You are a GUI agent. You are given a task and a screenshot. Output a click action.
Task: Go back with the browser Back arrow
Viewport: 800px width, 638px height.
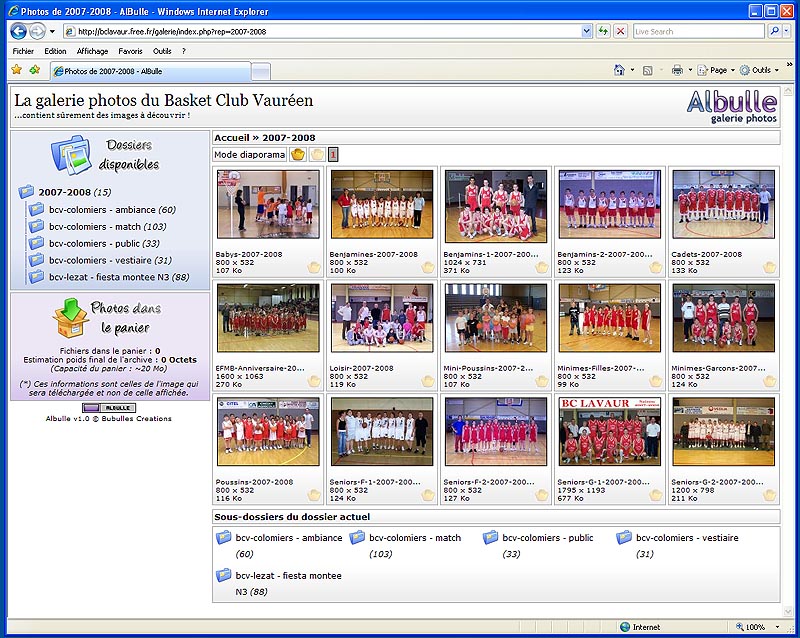point(18,32)
